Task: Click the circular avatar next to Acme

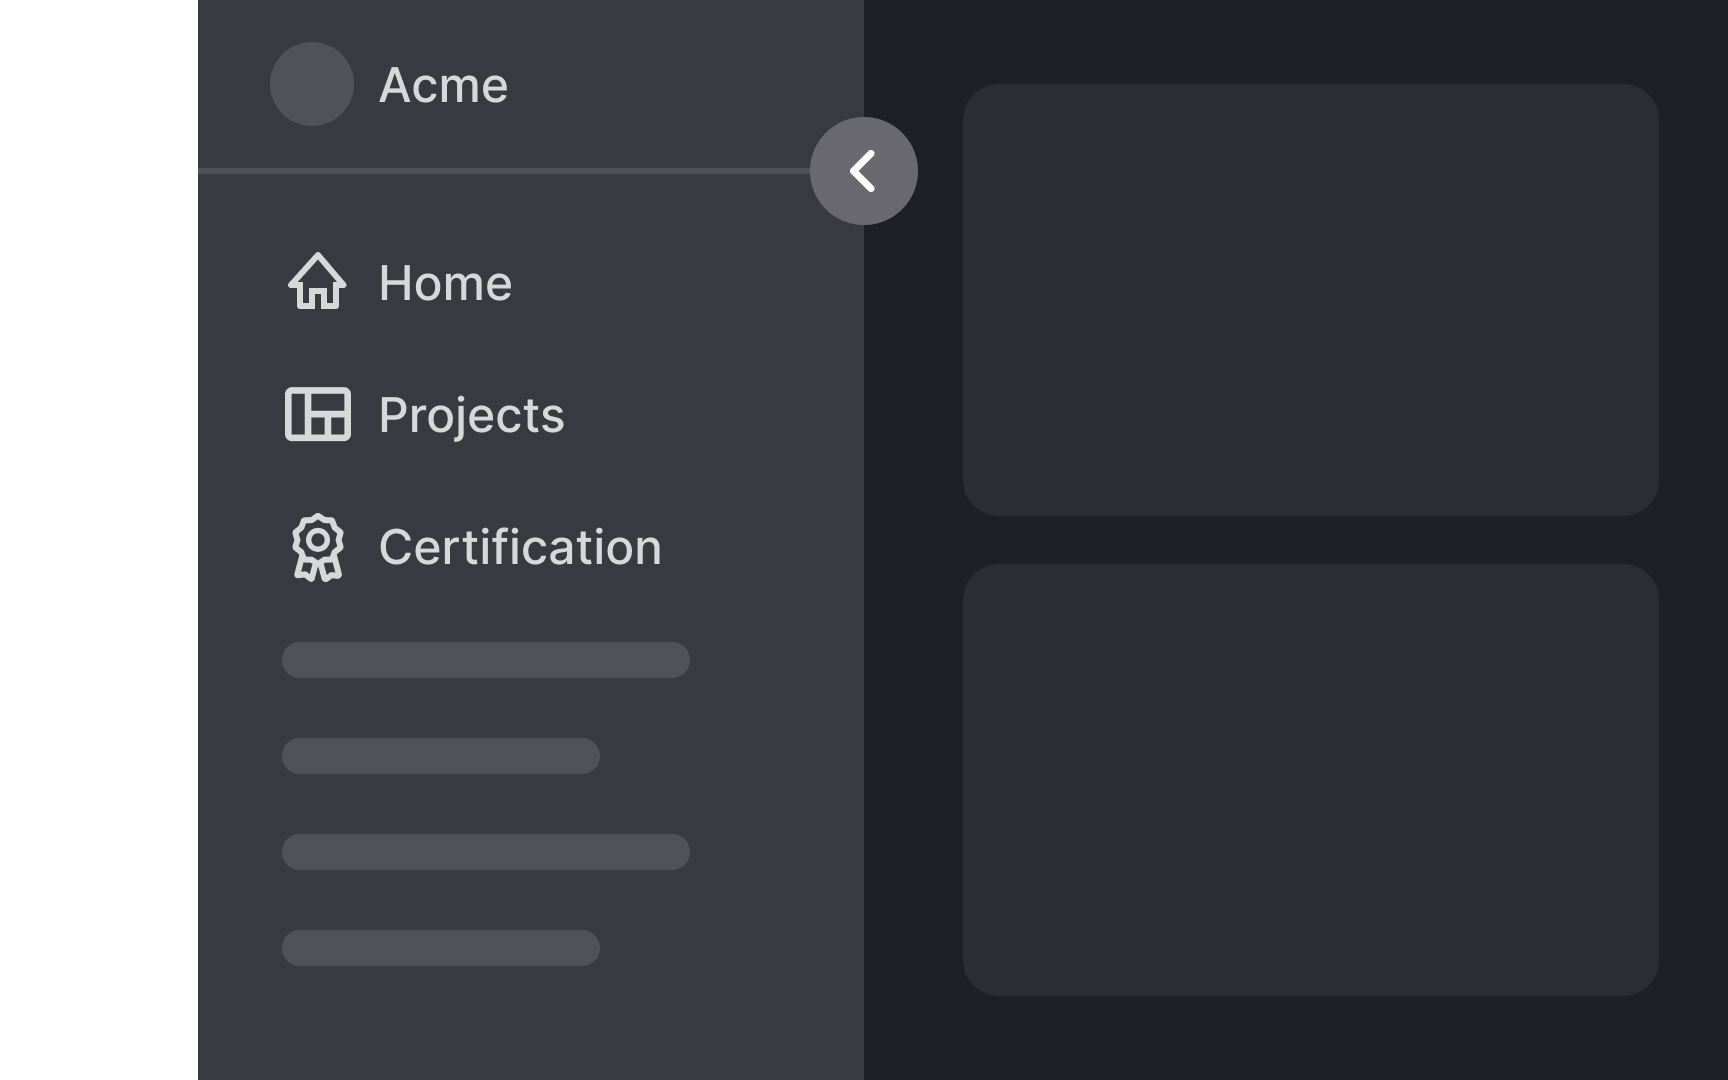Action: pyautogui.click(x=311, y=84)
